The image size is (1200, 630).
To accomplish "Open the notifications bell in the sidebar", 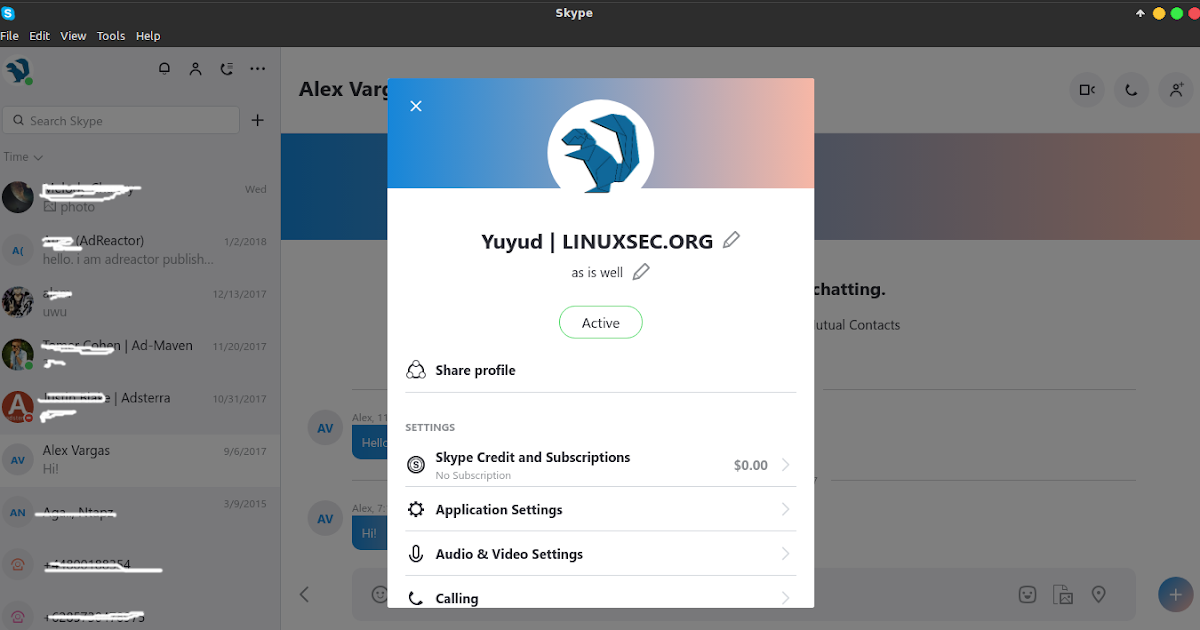I will pyautogui.click(x=165, y=69).
